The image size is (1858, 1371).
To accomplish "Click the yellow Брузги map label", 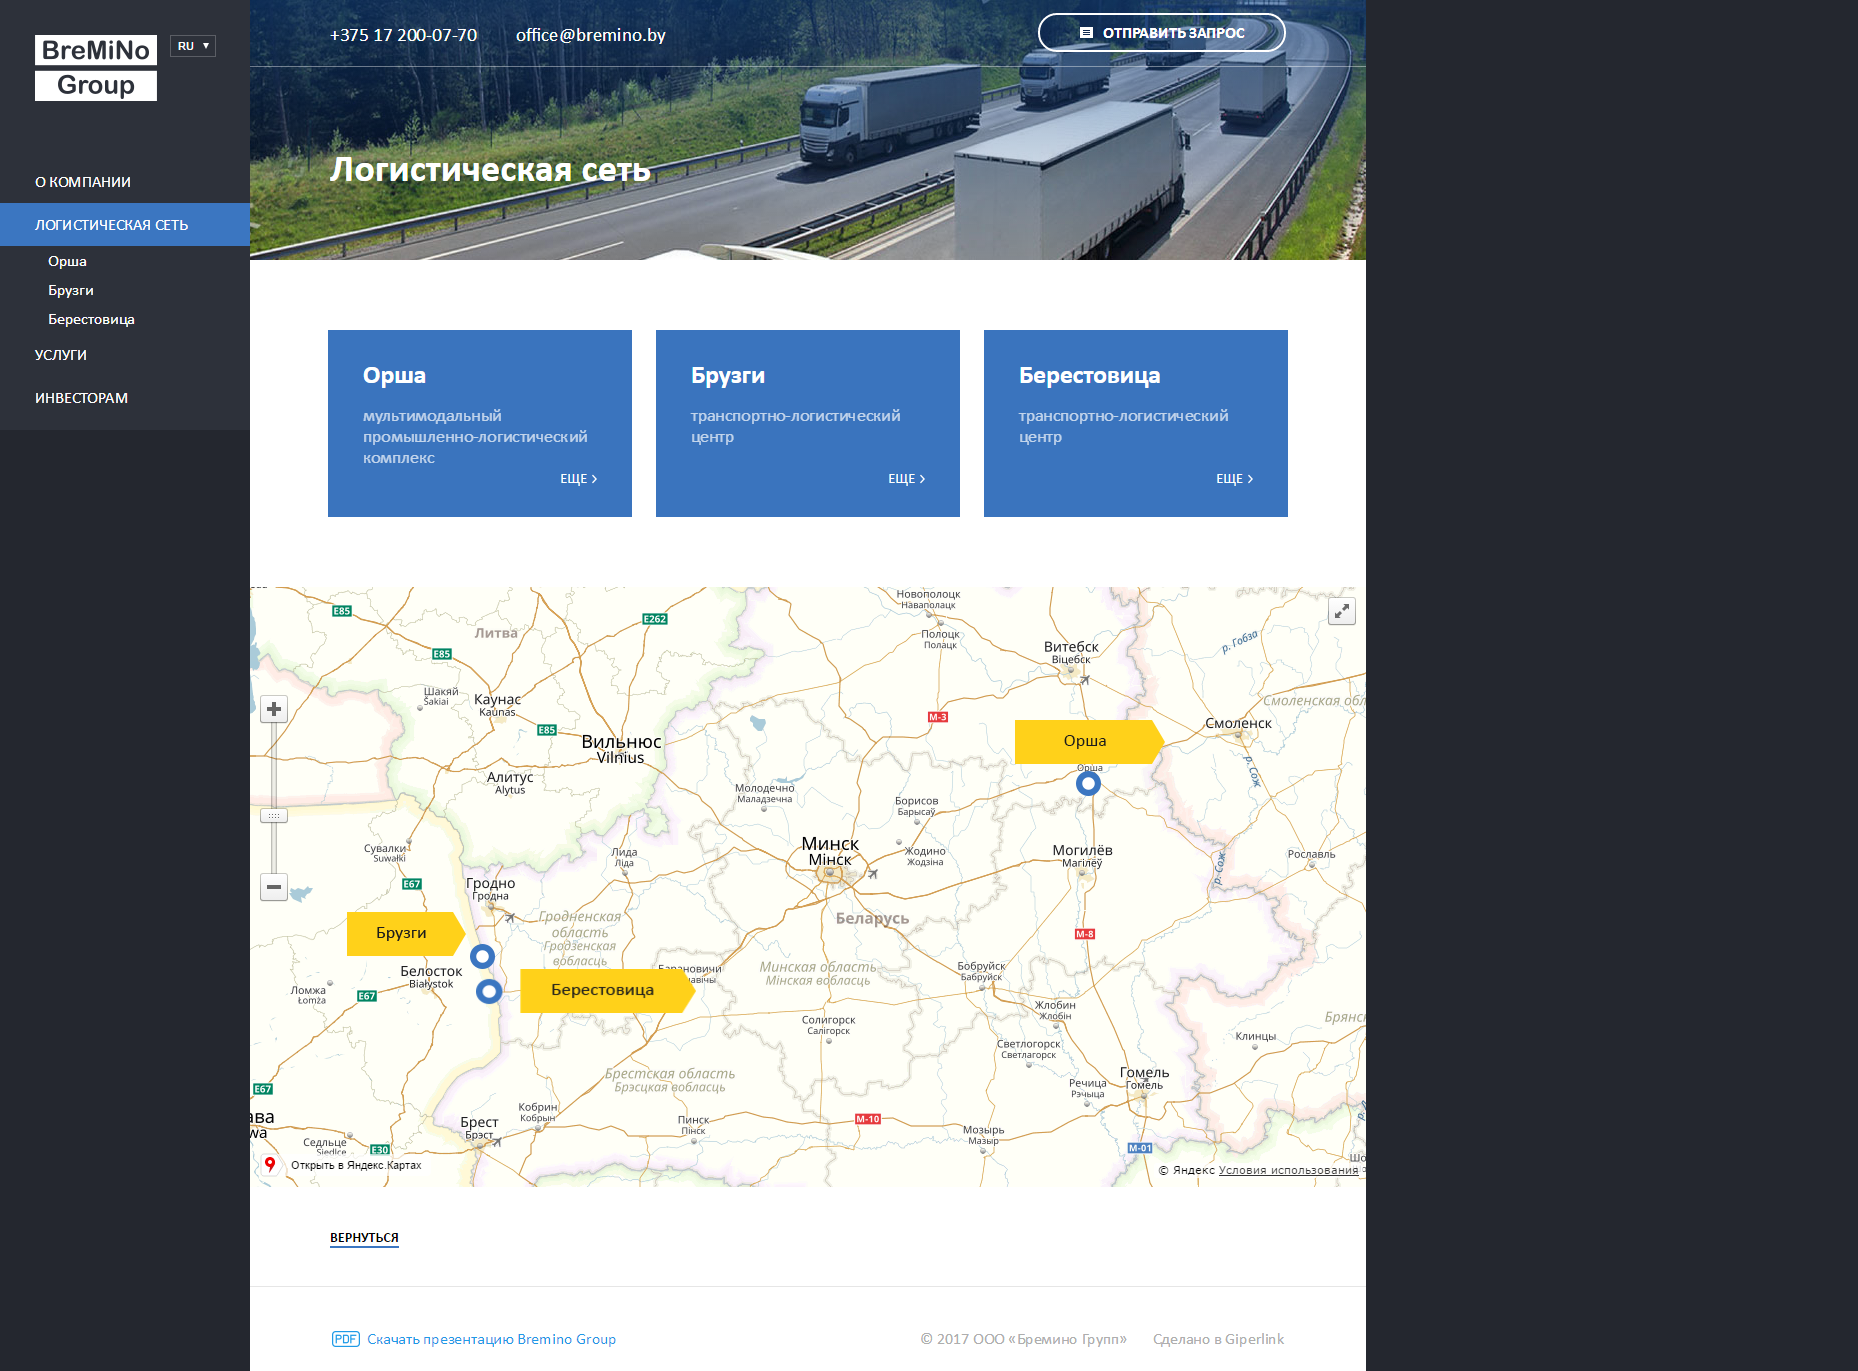I will [x=405, y=934].
